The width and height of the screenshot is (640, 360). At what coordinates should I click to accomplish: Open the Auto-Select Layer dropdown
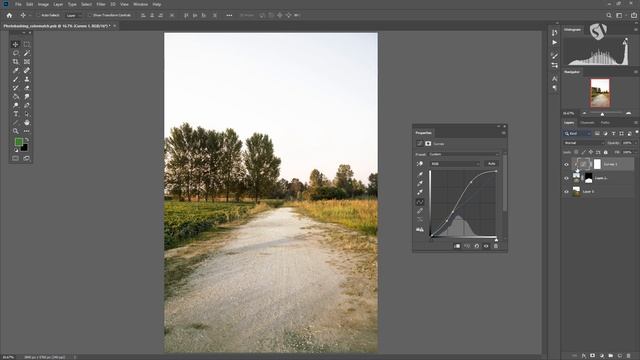pyautogui.click(x=74, y=15)
